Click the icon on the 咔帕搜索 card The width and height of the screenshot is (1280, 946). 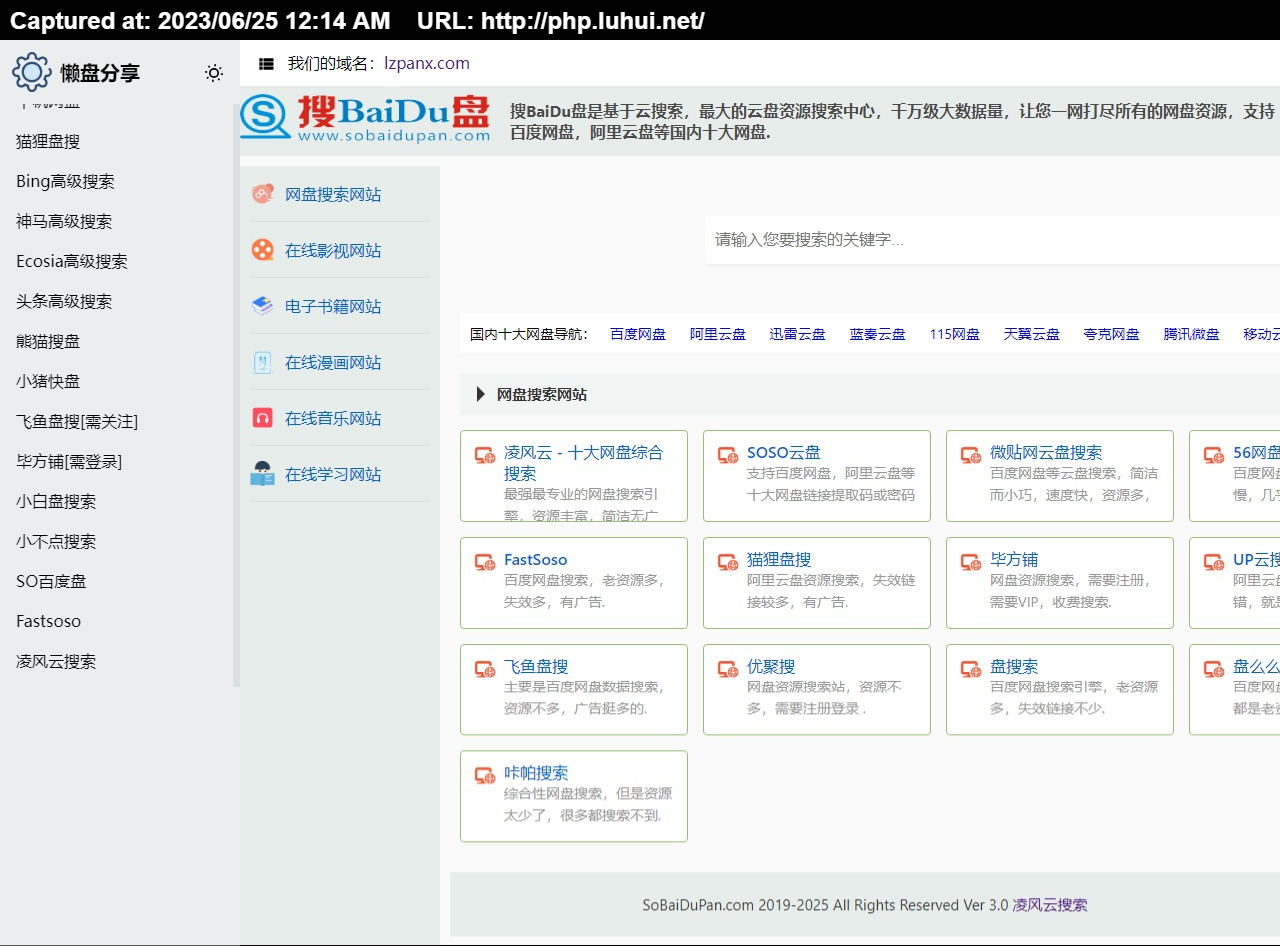(485, 775)
